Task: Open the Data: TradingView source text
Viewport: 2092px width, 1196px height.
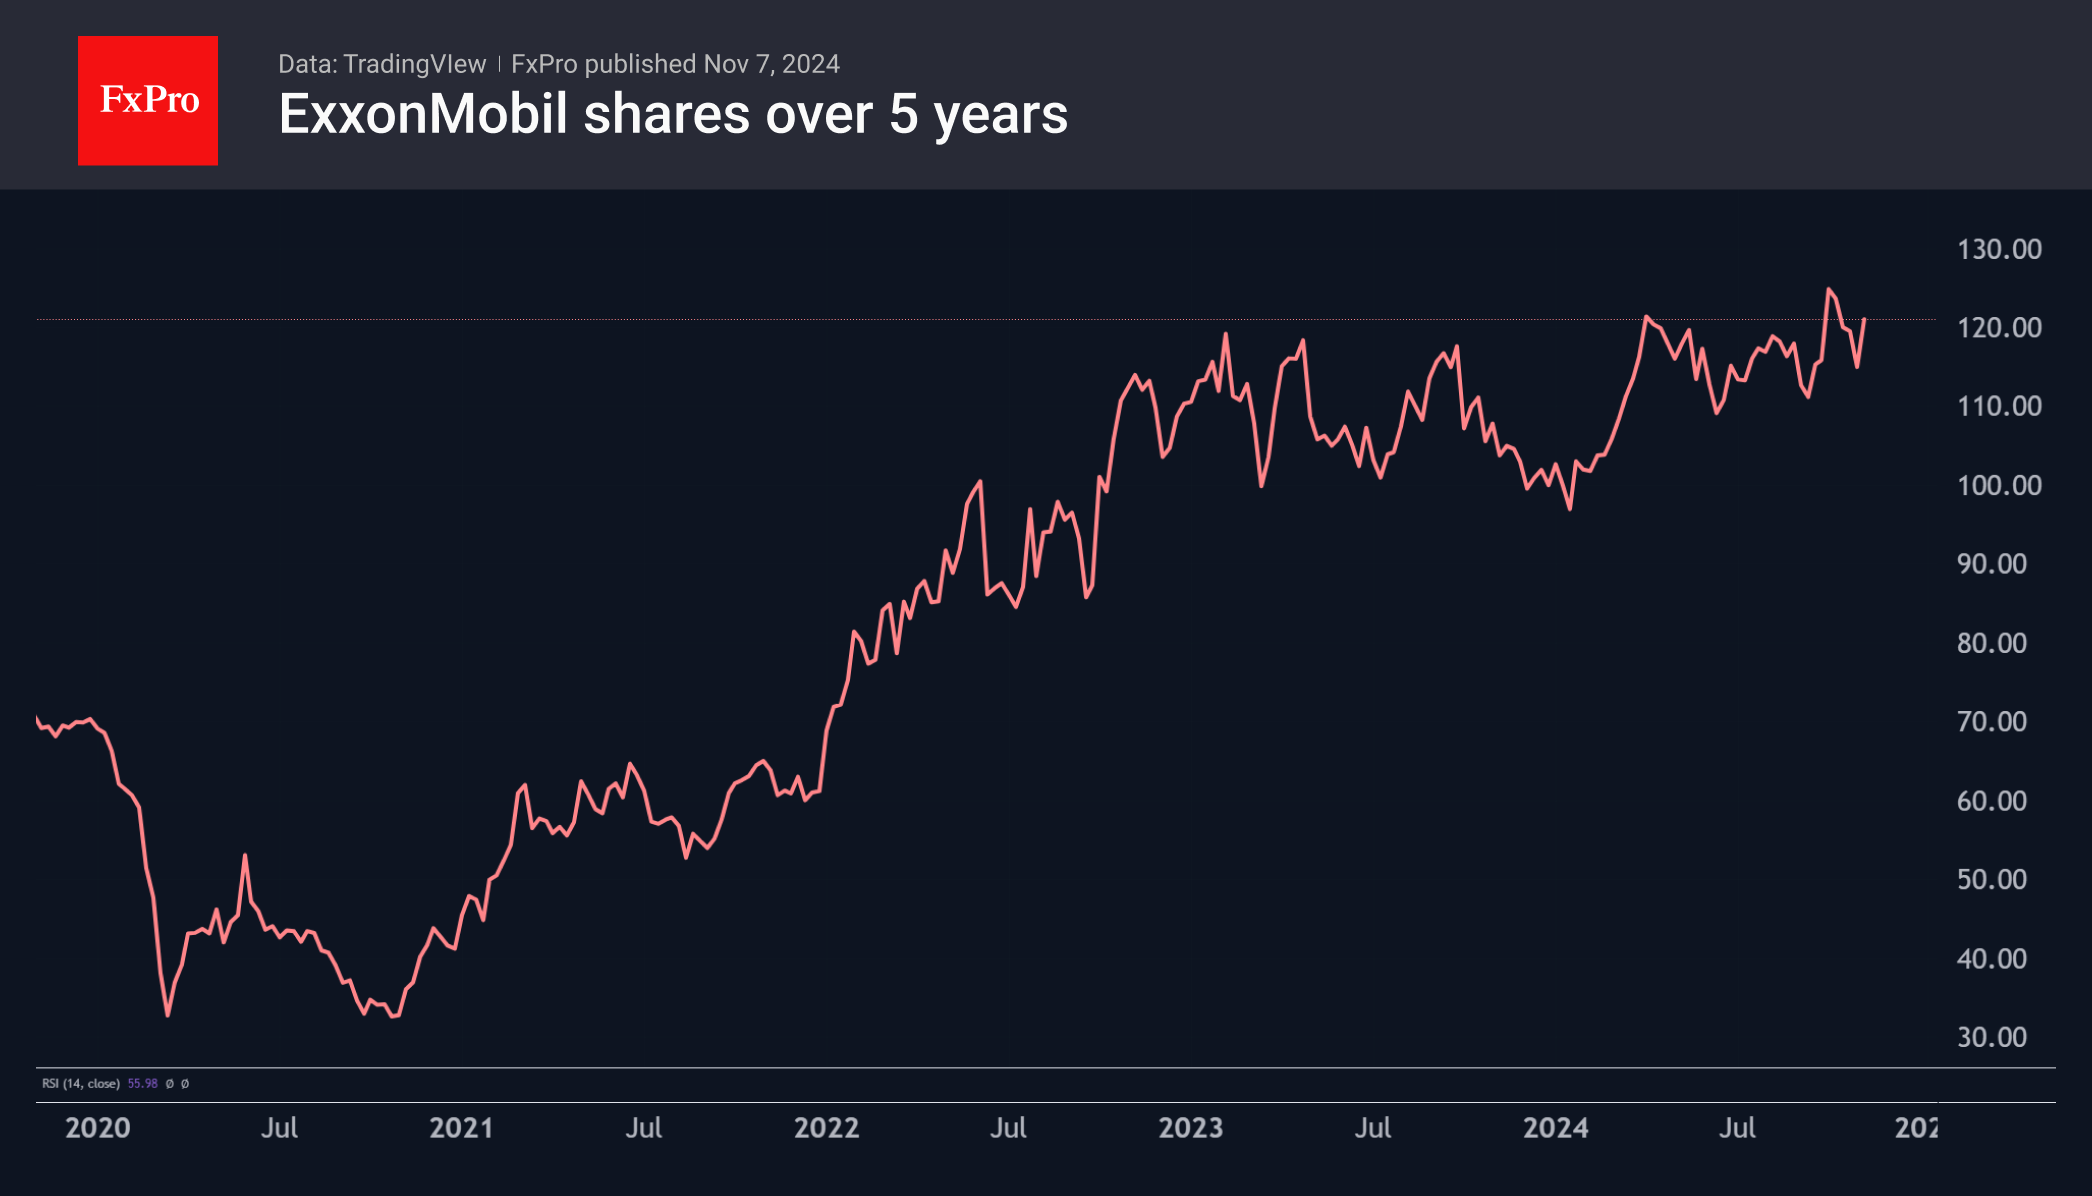Action: [381, 64]
